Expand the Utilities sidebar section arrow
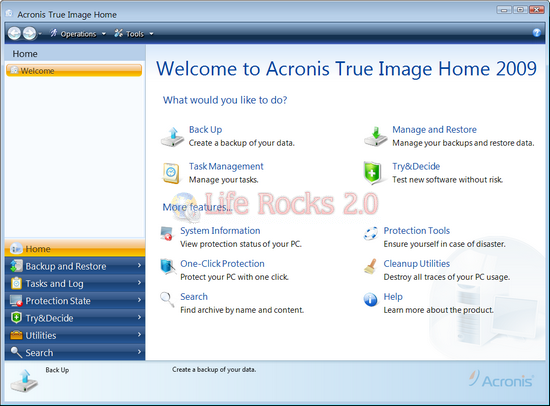550x406 pixels. click(139, 335)
